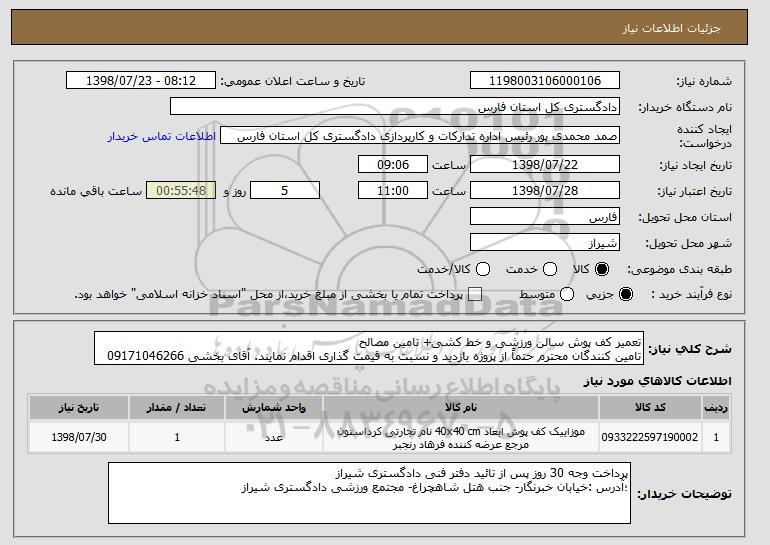
Task: Click the creation time field 09:06
Action: pyautogui.click(x=393, y=164)
